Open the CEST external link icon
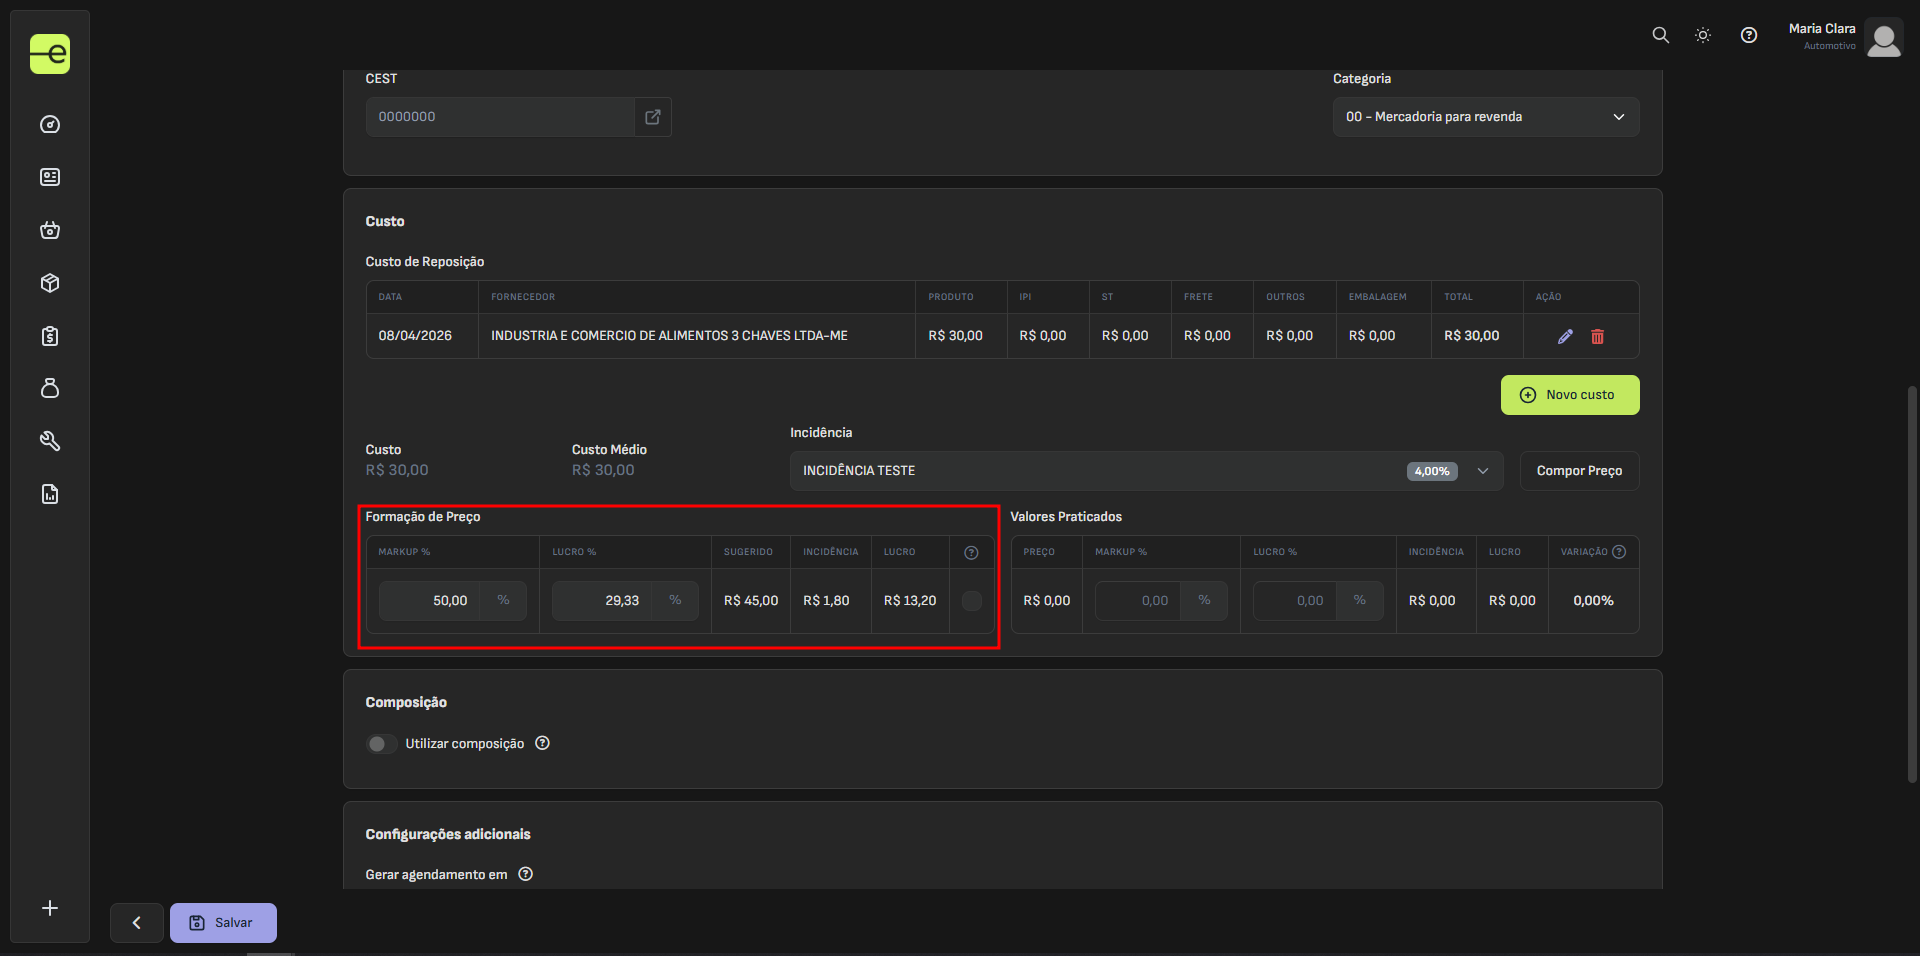The image size is (1920, 956). (652, 117)
